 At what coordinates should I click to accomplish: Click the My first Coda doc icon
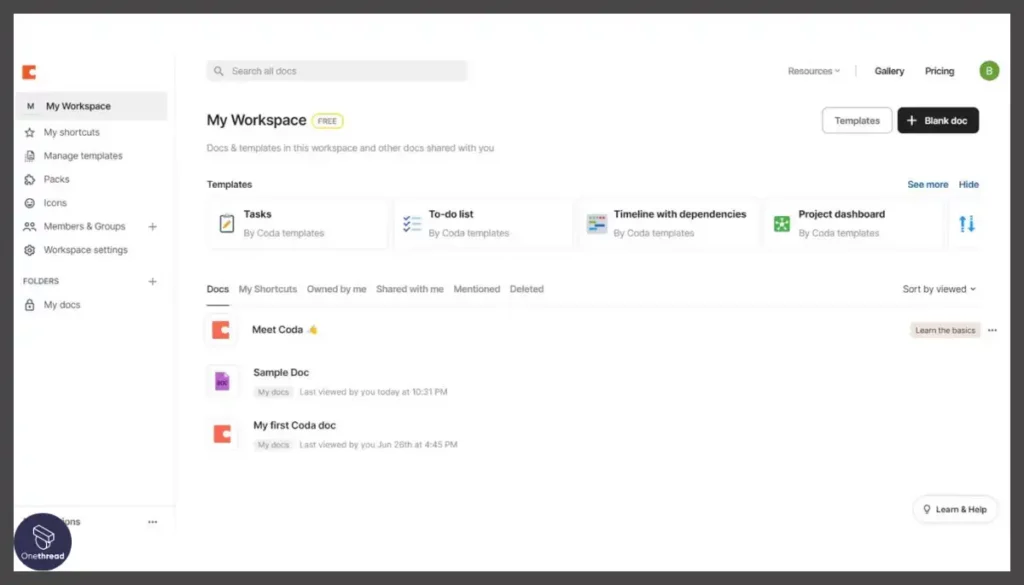pos(222,434)
